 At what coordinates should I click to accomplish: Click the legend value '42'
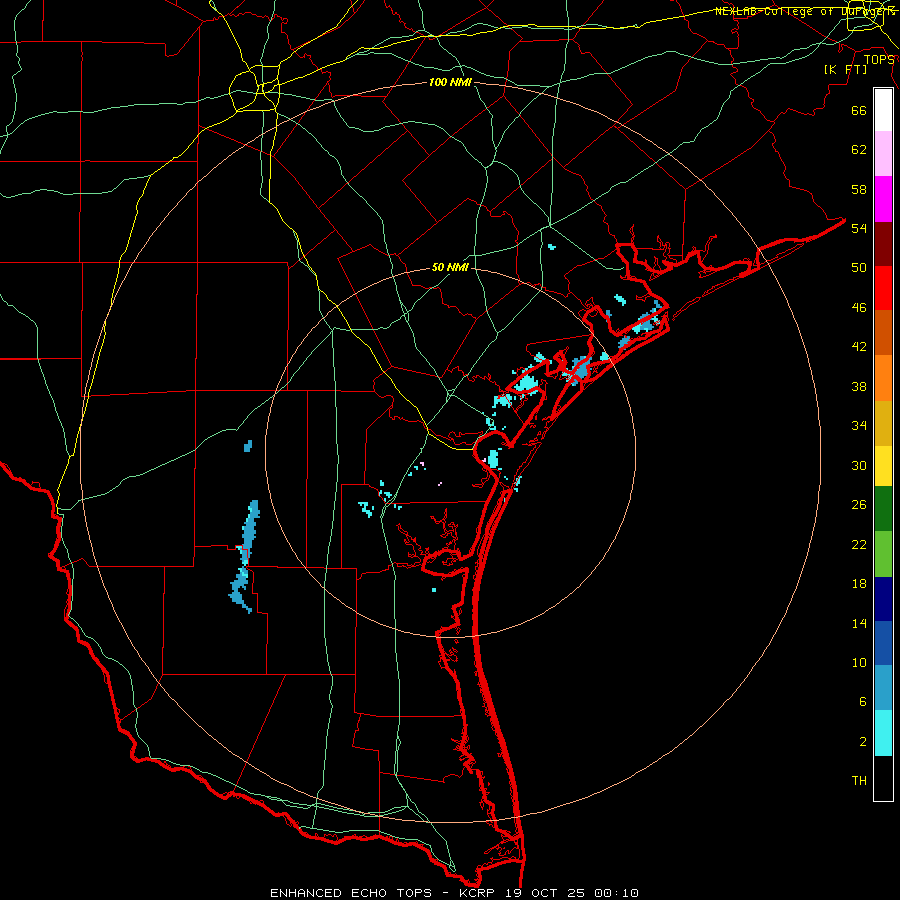(859, 347)
